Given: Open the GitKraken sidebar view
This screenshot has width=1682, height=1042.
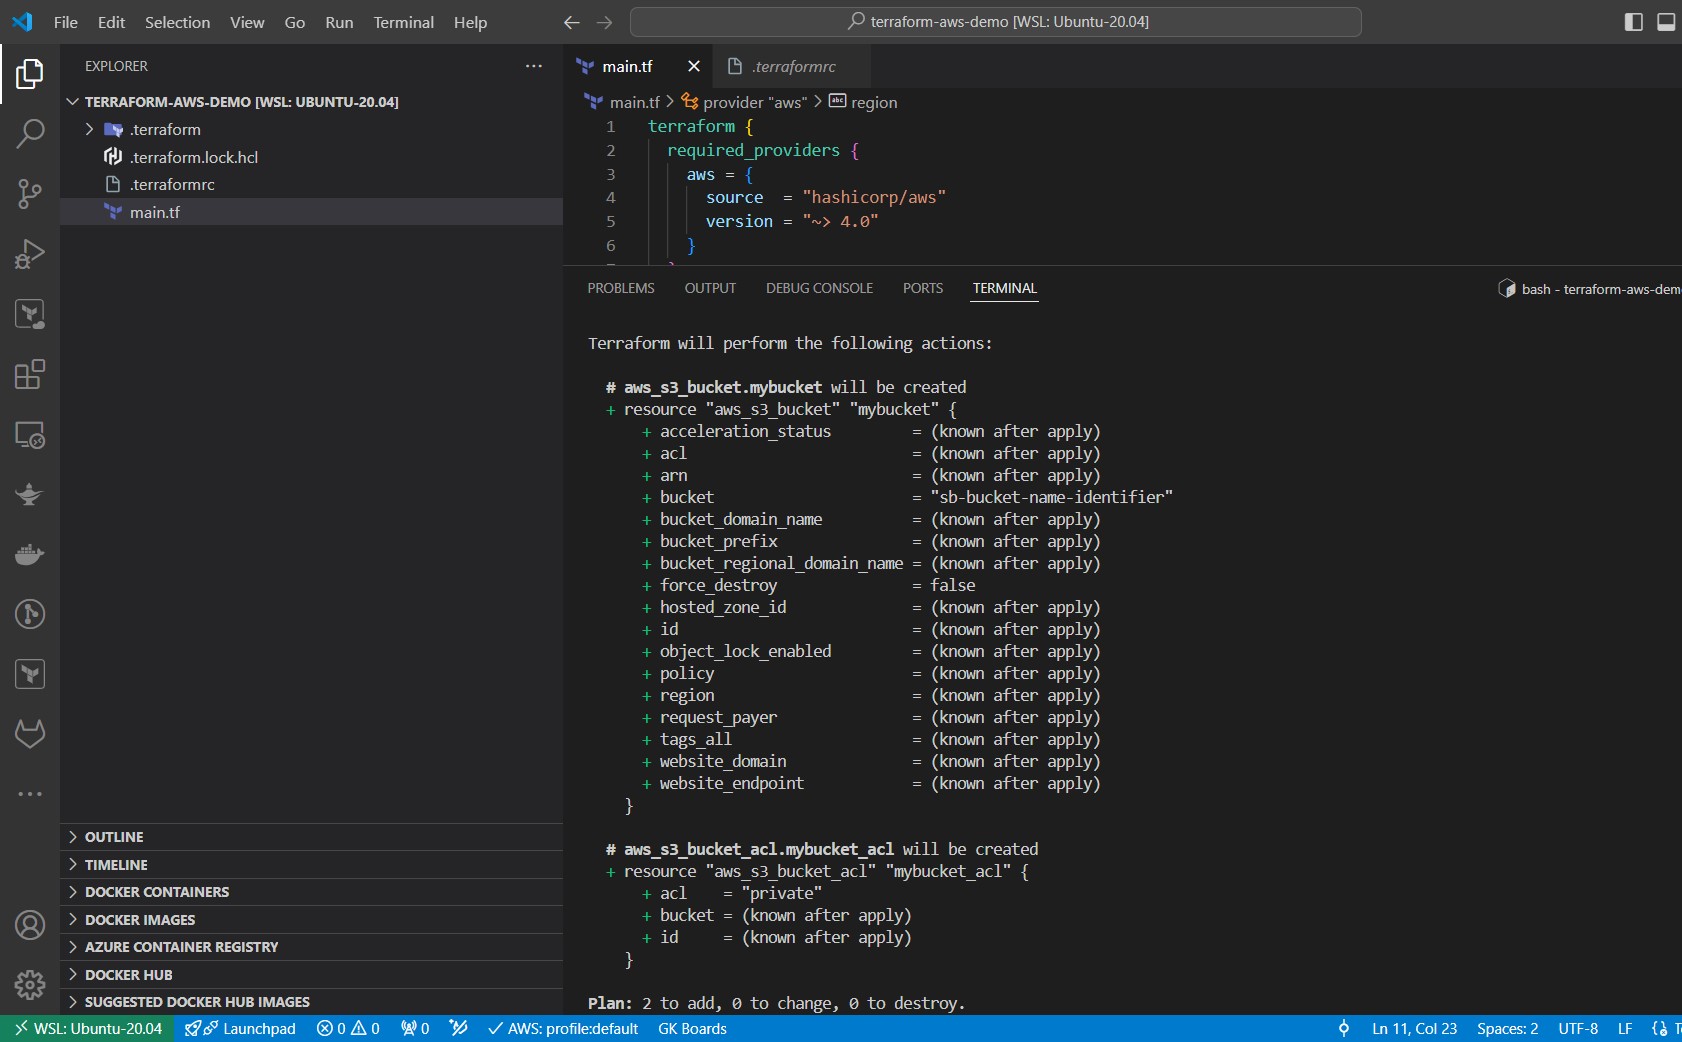Looking at the screenshot, I should coord(30,733).
